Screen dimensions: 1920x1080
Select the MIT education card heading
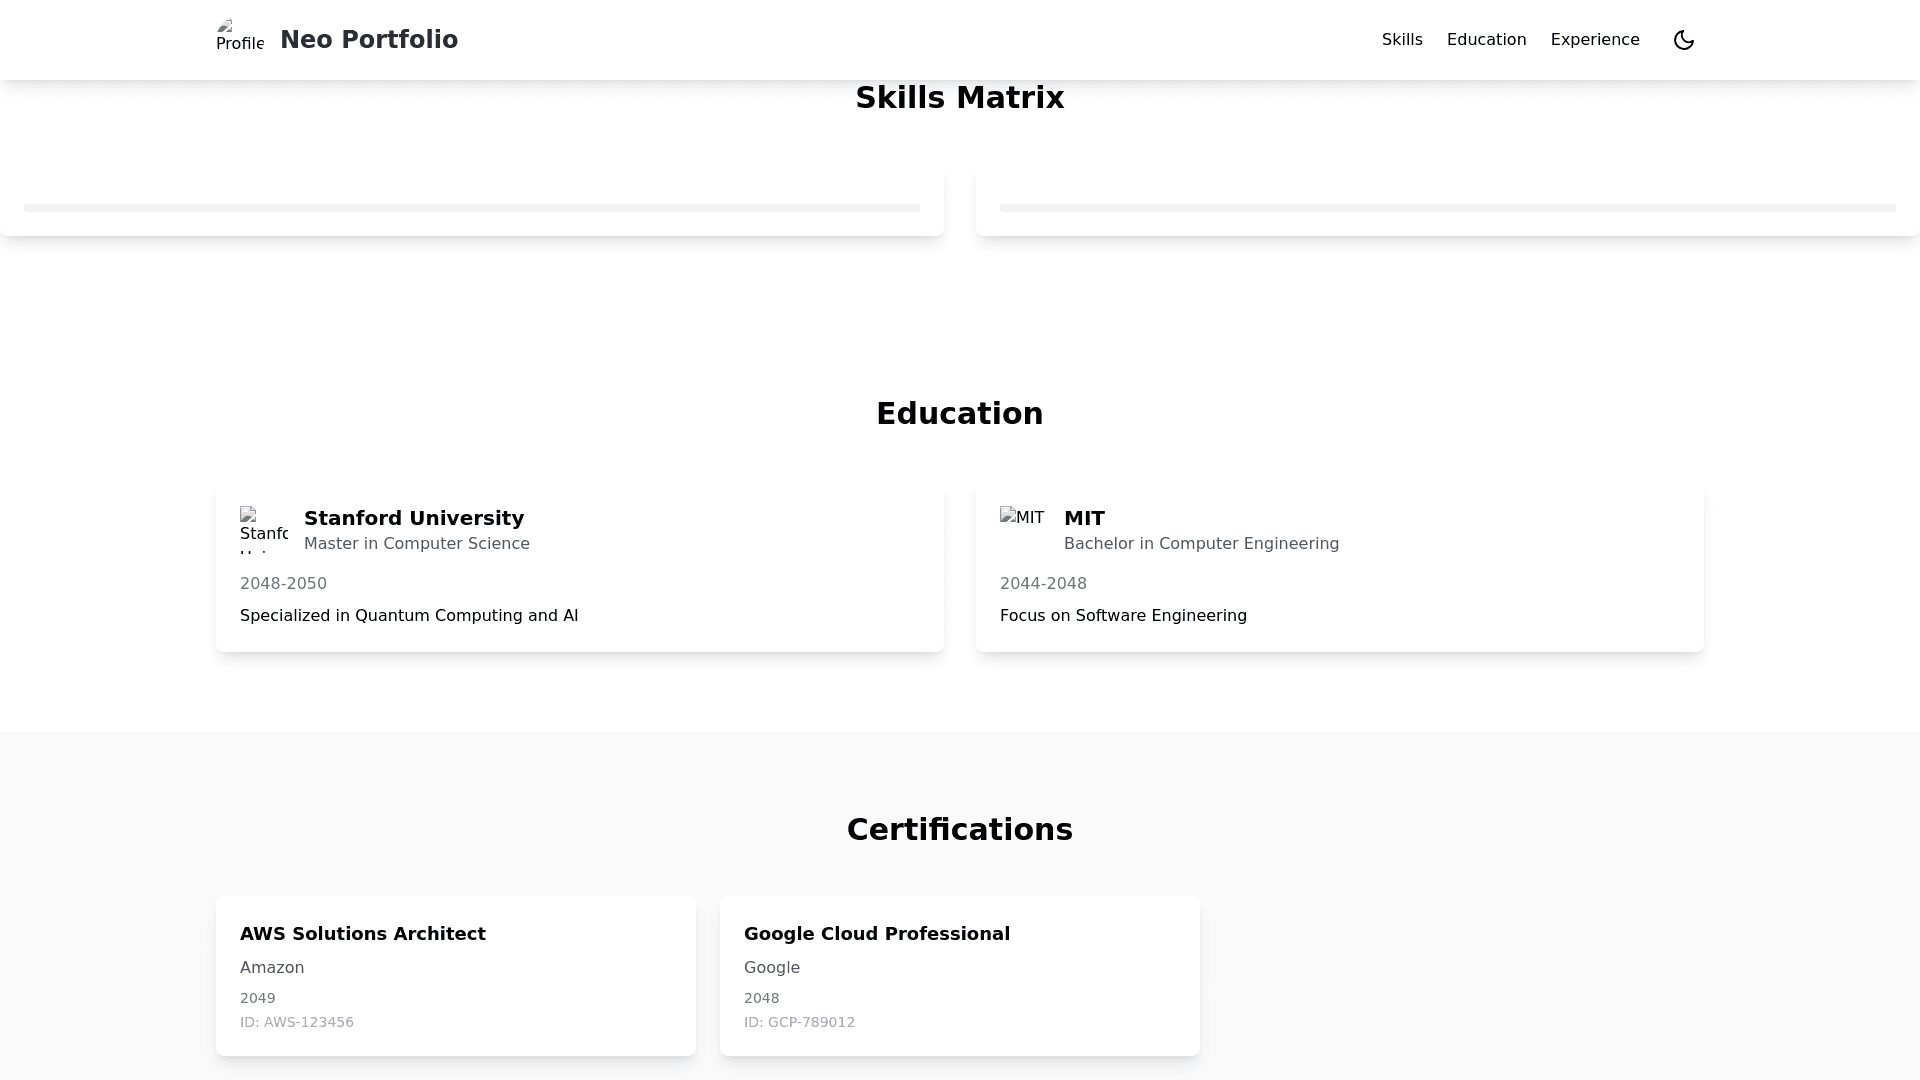pyautogui.click(x=1084, y=518)
